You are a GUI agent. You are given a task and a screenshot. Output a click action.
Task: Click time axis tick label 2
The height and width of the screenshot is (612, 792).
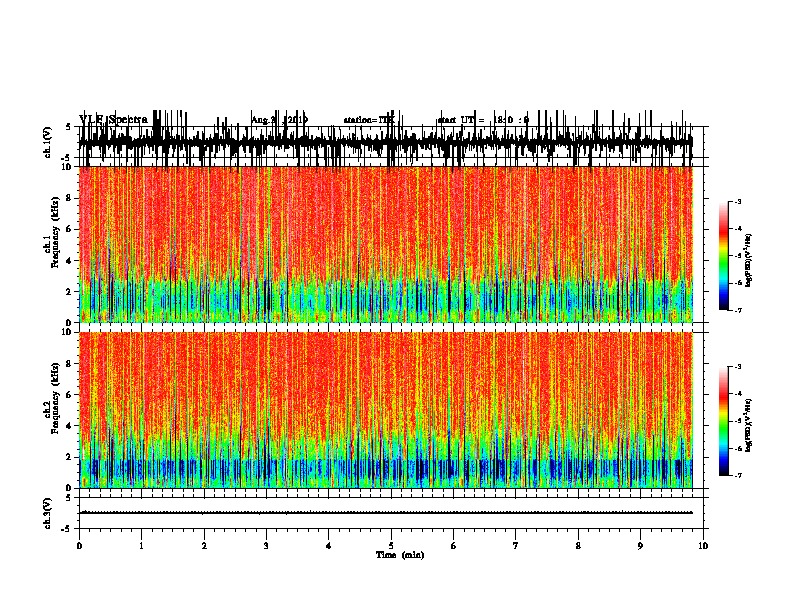pyautogui.click(x=204, y=546)
